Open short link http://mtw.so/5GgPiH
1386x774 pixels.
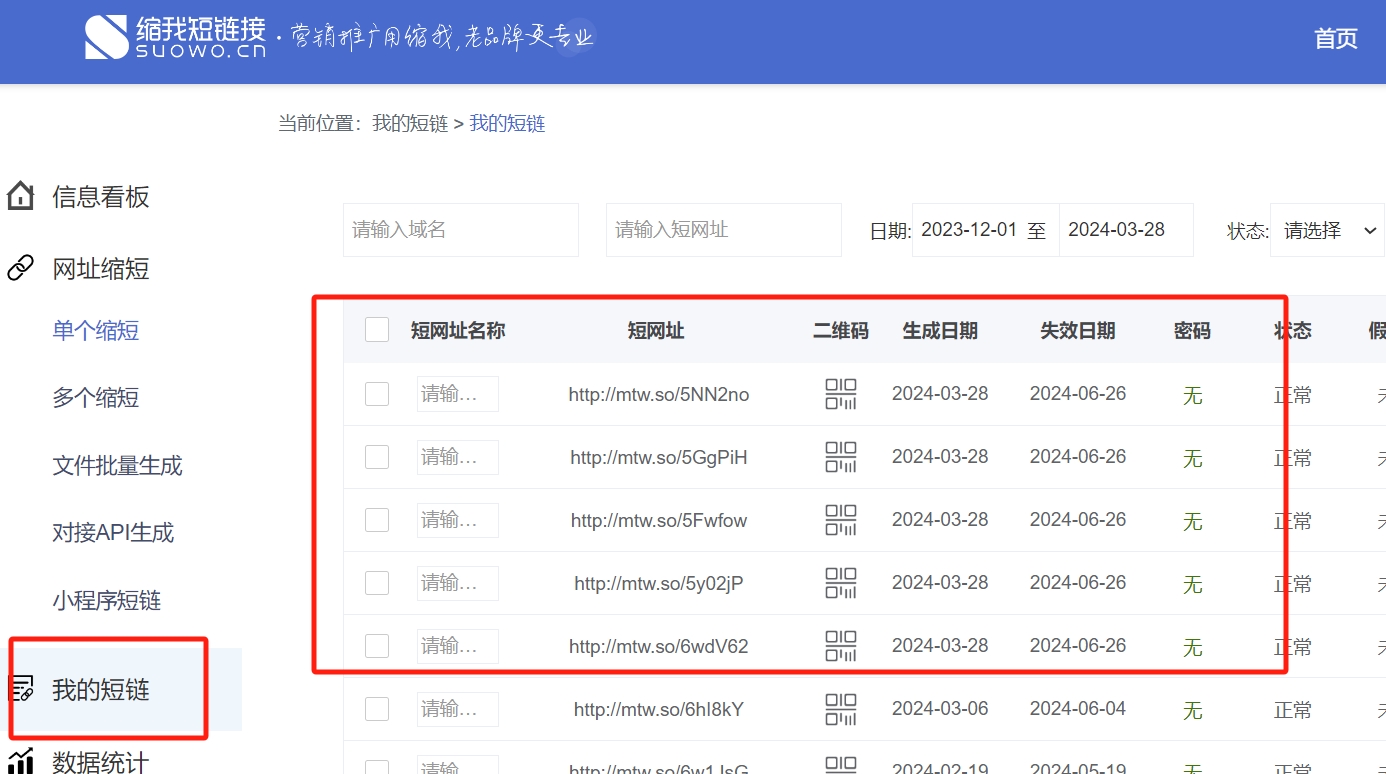(x=659, y=458)
